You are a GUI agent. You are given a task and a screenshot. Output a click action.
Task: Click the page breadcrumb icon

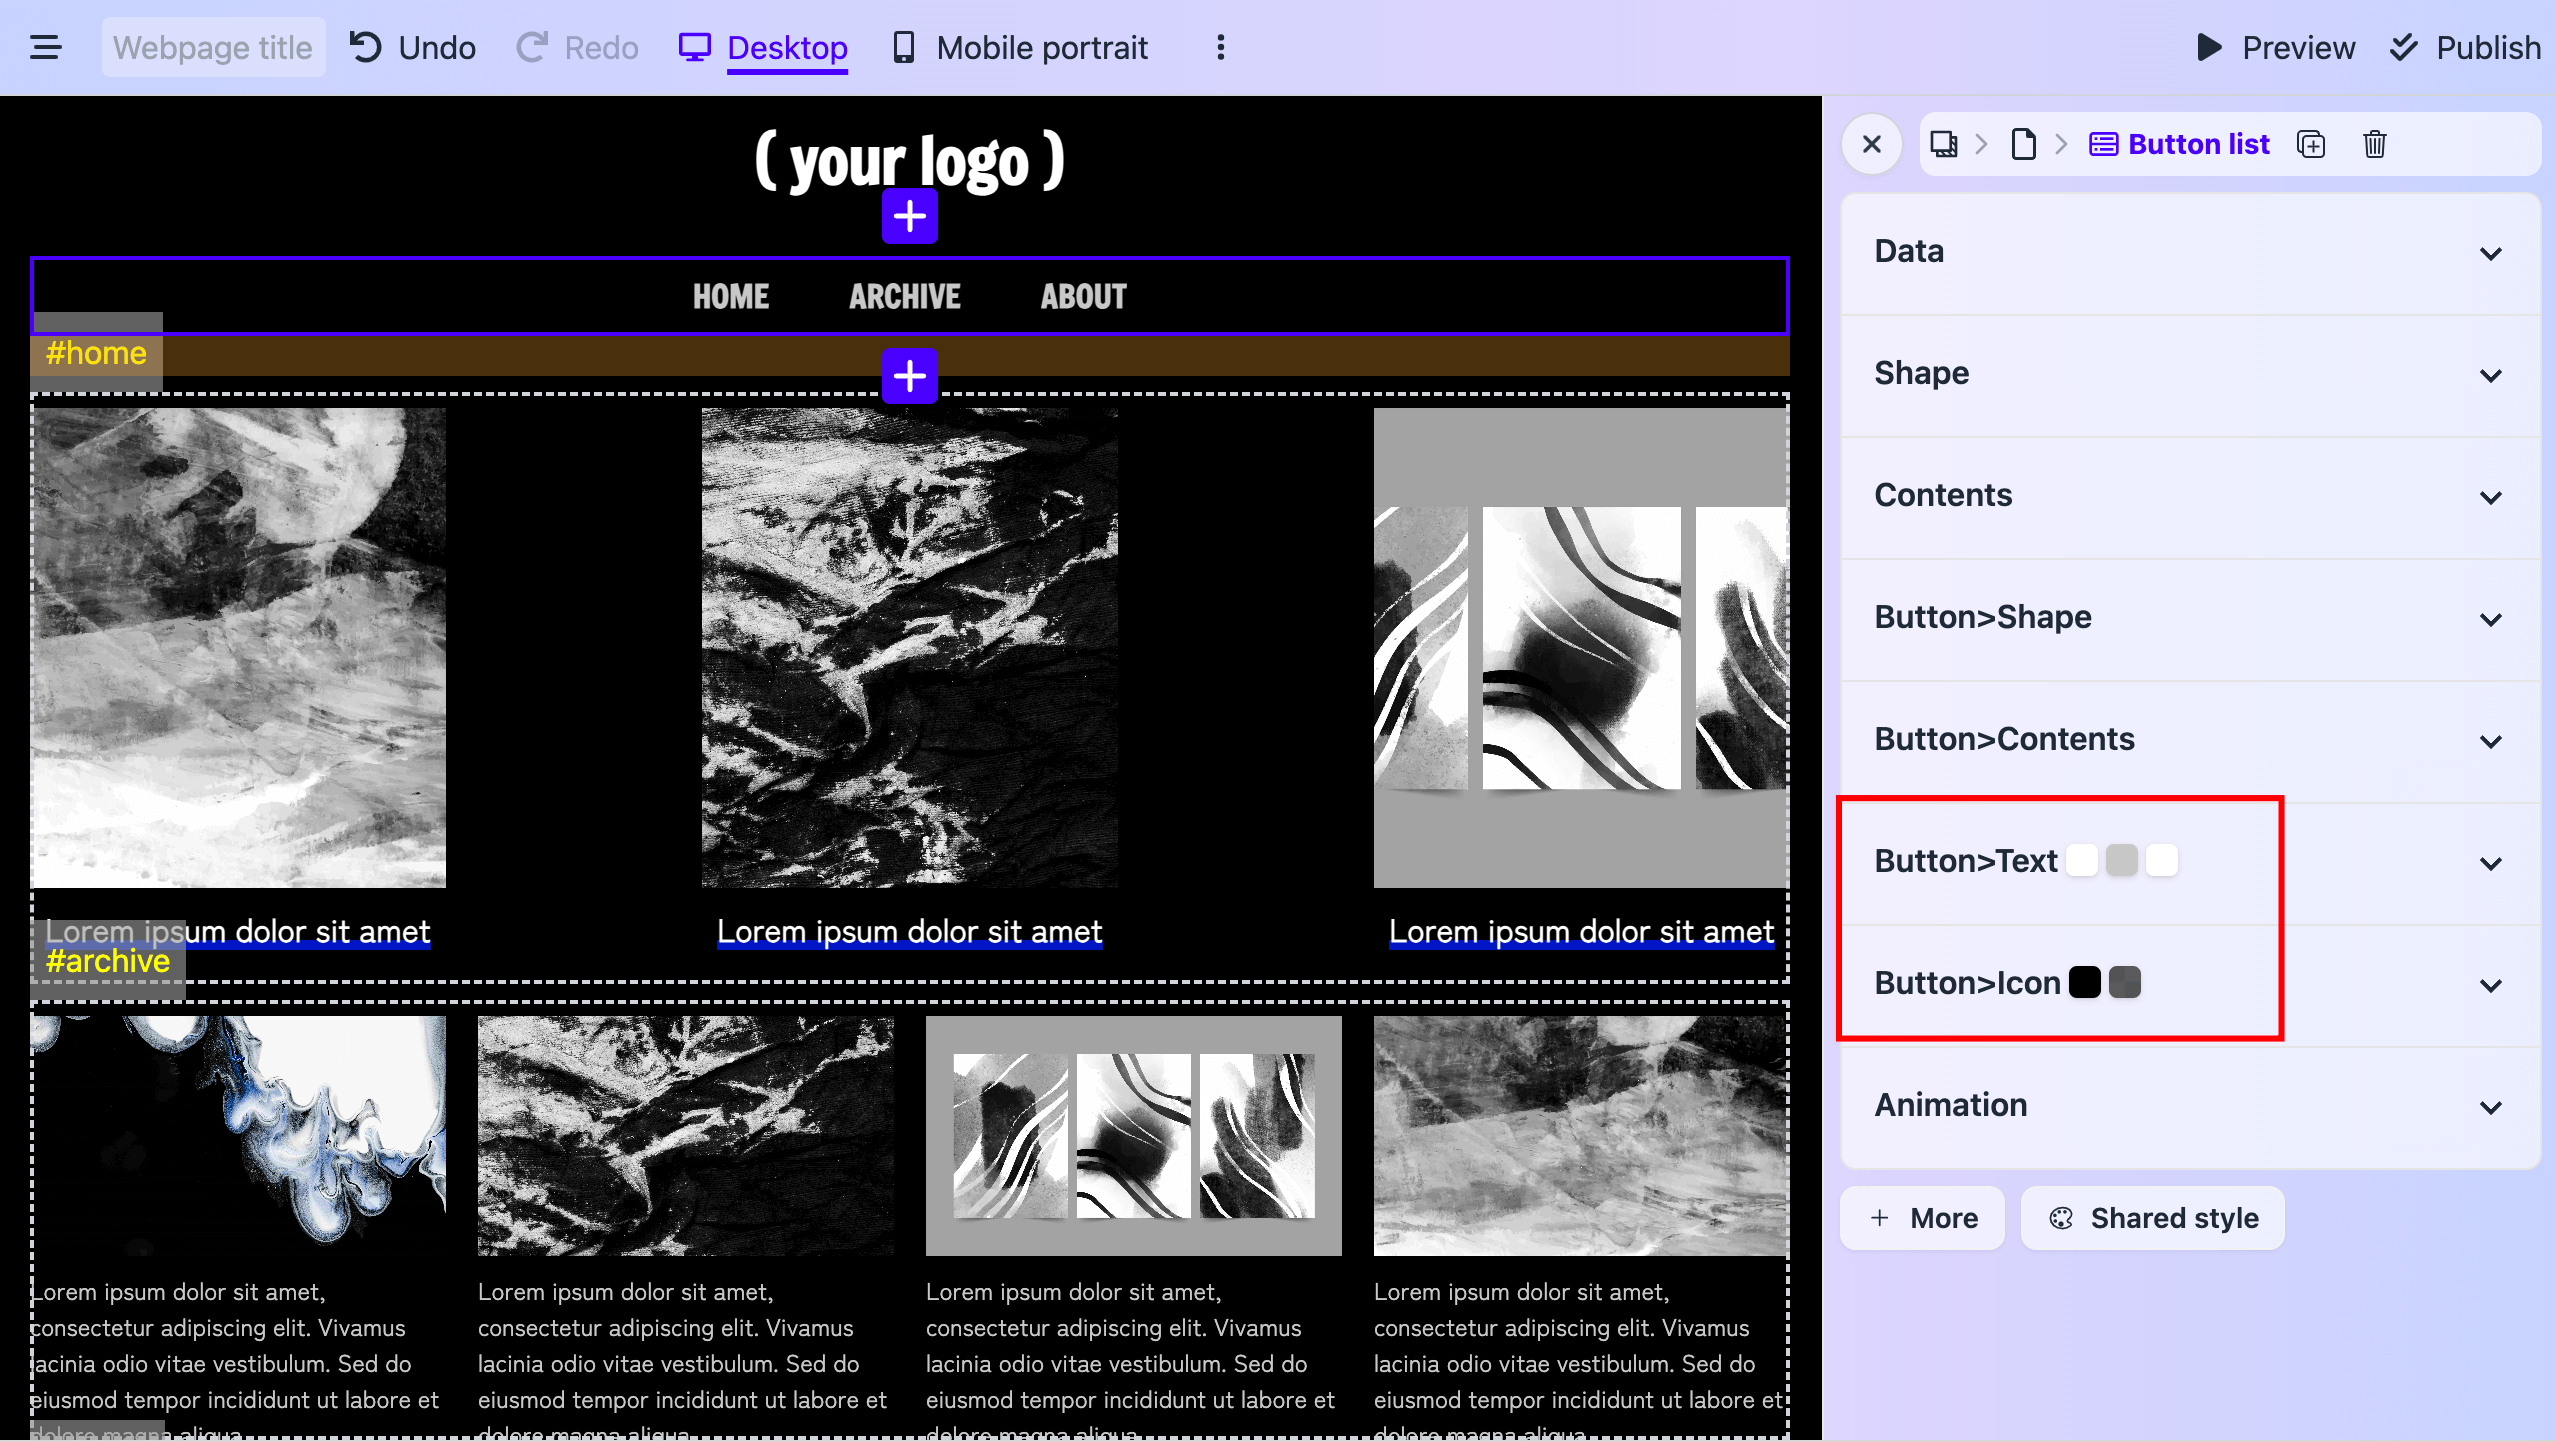pyautogui.click(x=2023, y=144)
